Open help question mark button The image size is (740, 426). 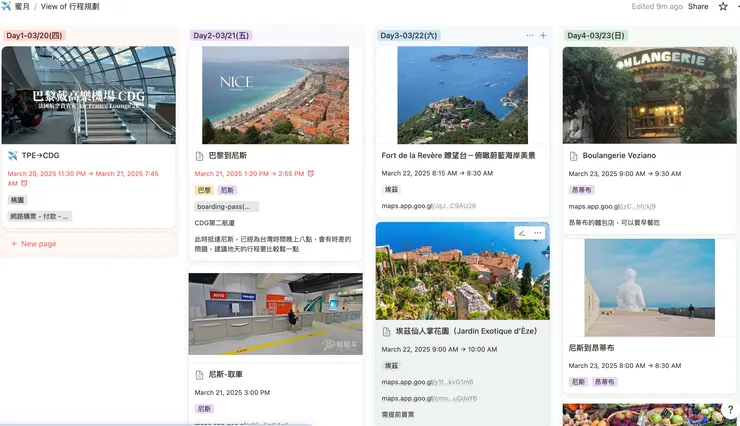[730, 410]
